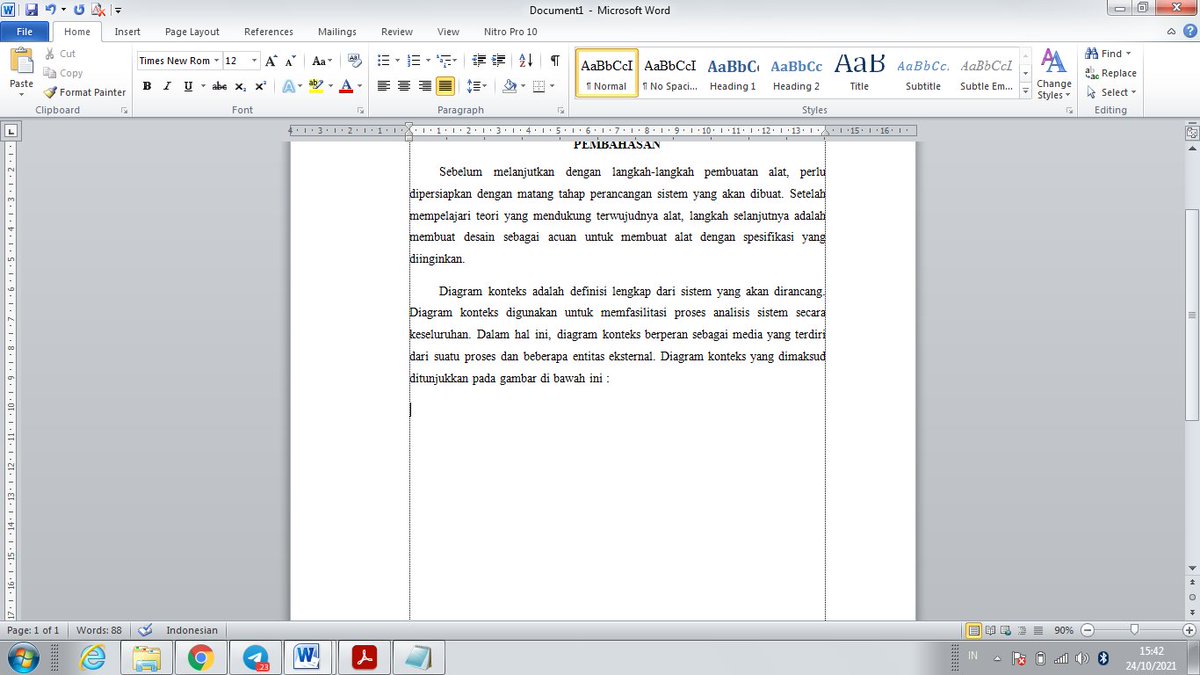Click the Sort icon in Paragraph group
This screenshot has width=1200, height=675.
525,60
